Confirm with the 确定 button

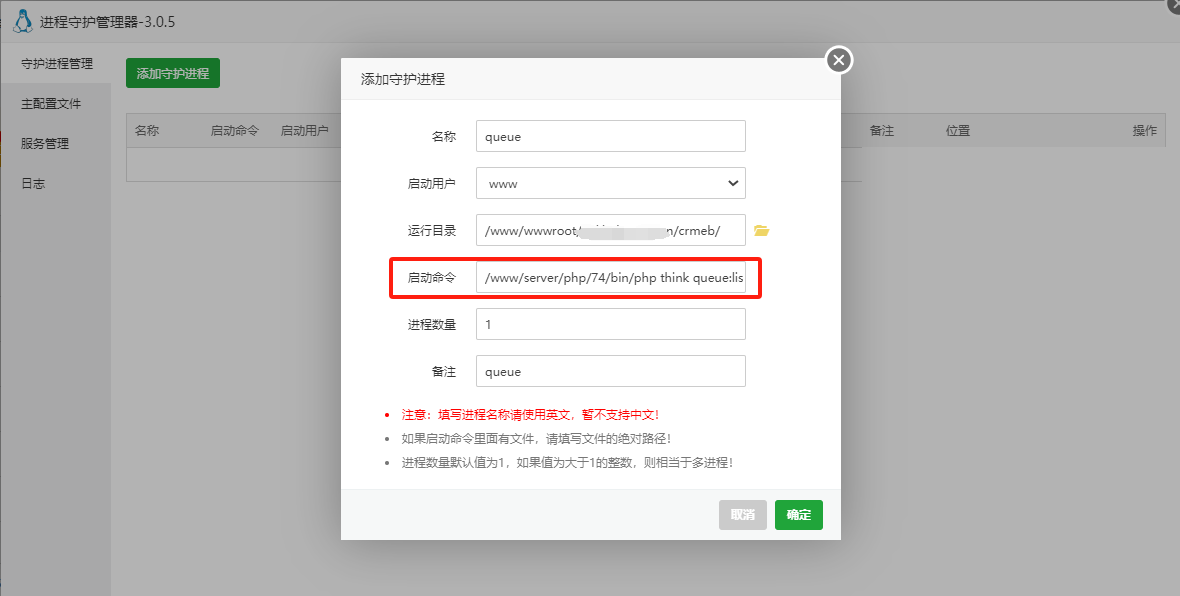[798, 515]
